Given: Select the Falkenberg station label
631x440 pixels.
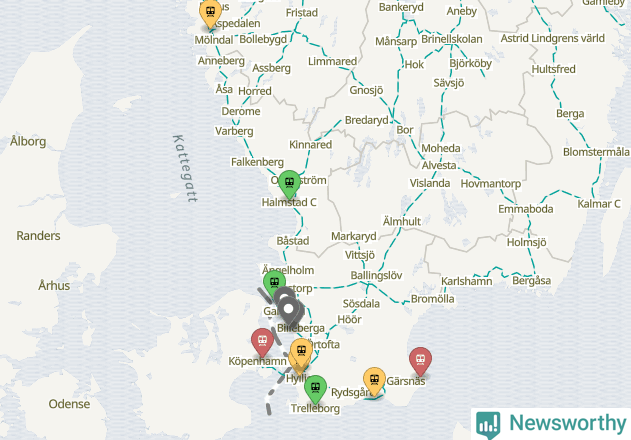Looking at the screenshot, I should point(258,162).
